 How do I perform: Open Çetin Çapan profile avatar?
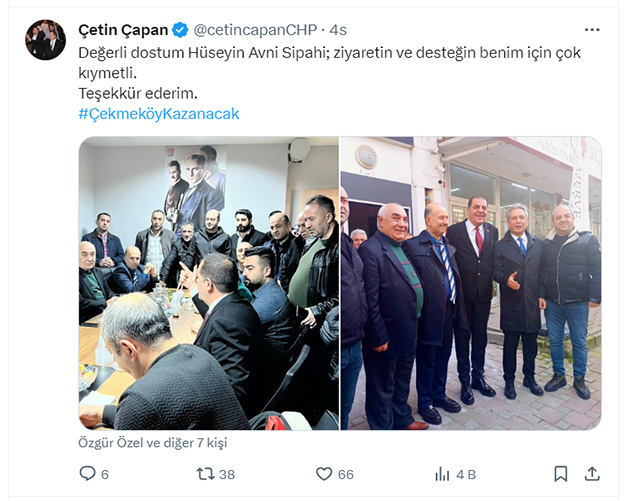[x=45, y=40]
